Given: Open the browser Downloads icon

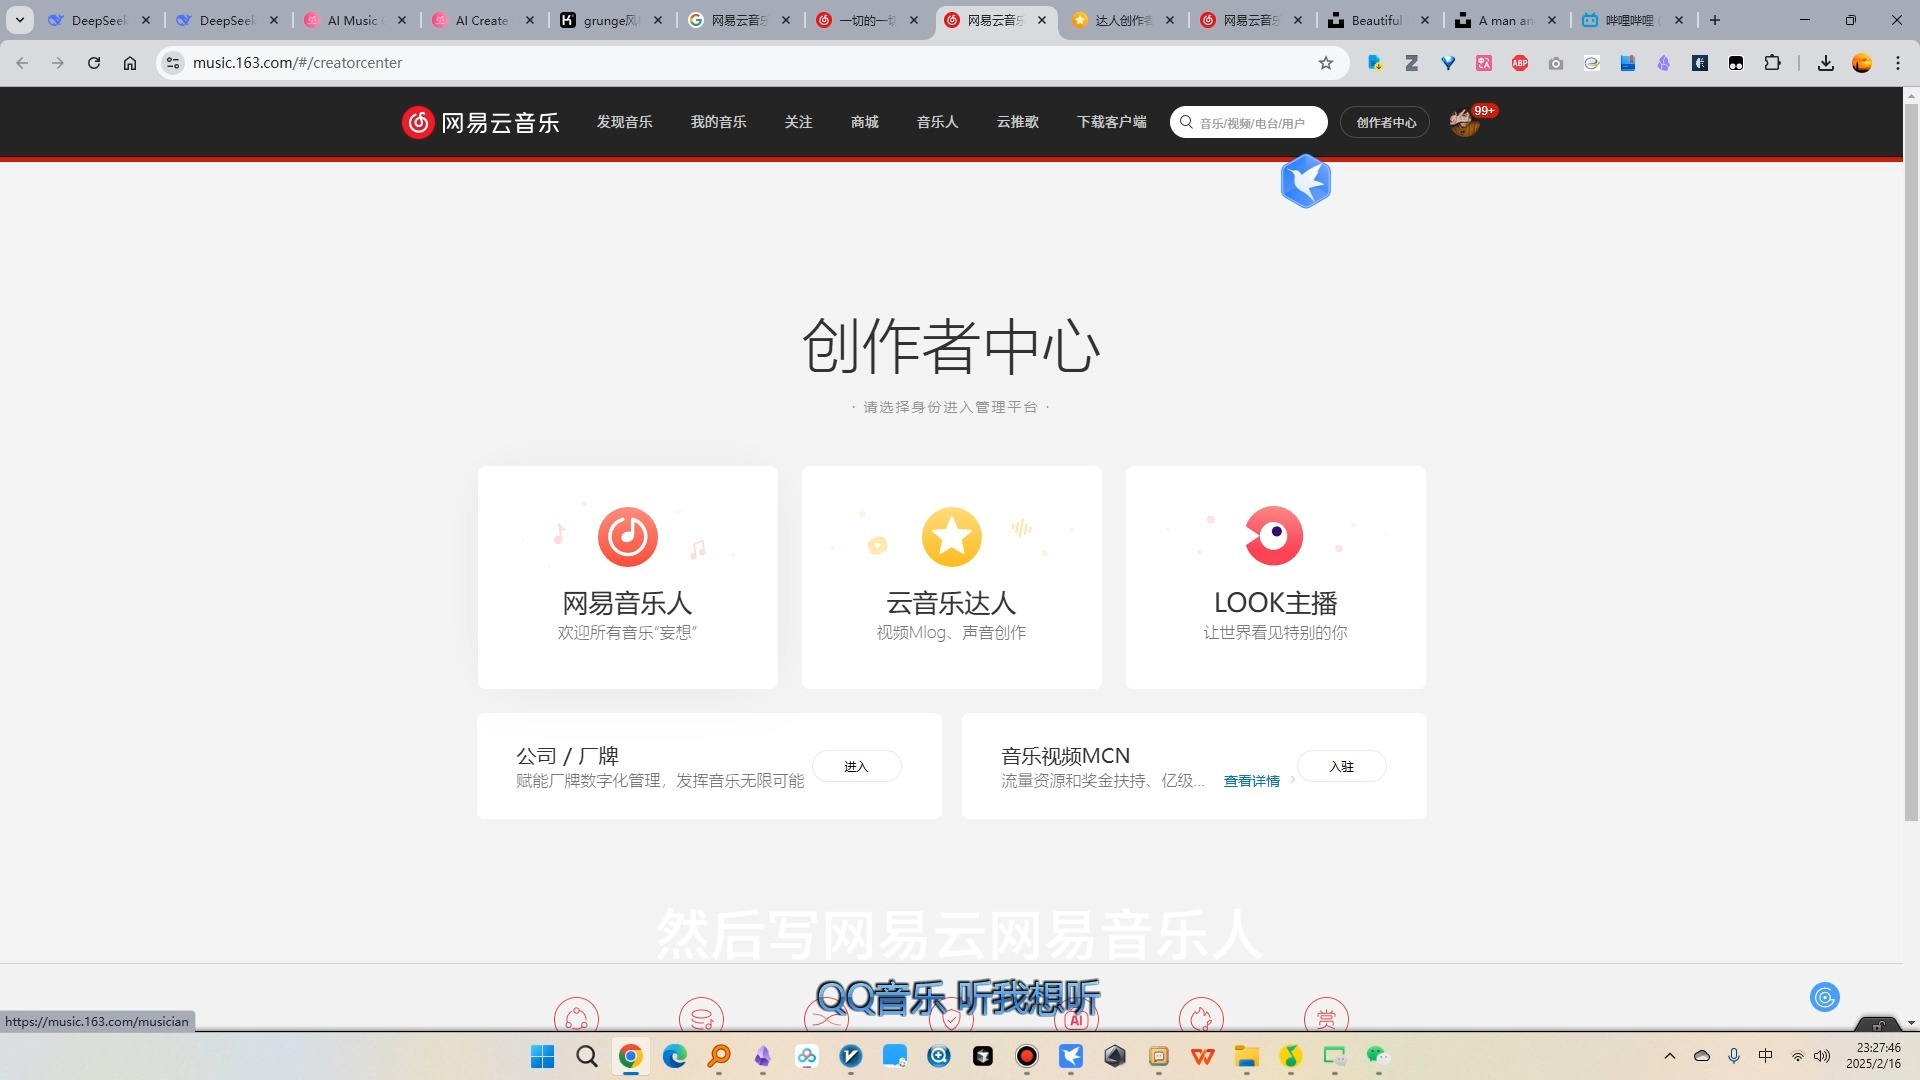Looking at the screenshot, I should click(1826, 63).
